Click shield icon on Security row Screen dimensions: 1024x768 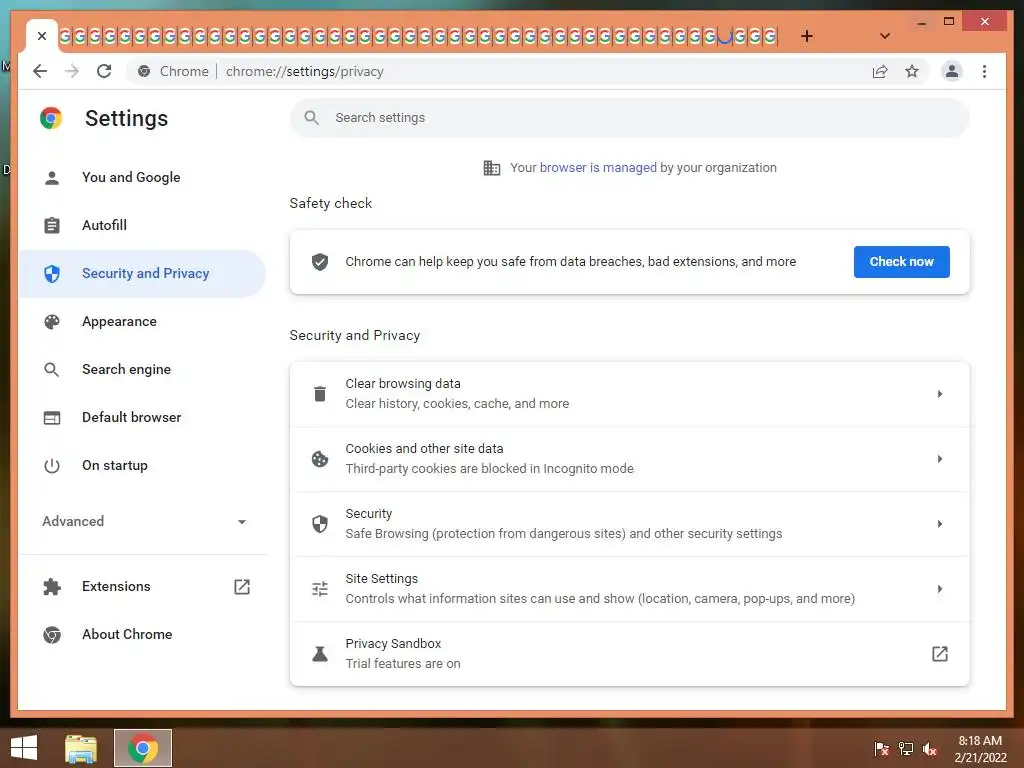(x=320, y=524)
